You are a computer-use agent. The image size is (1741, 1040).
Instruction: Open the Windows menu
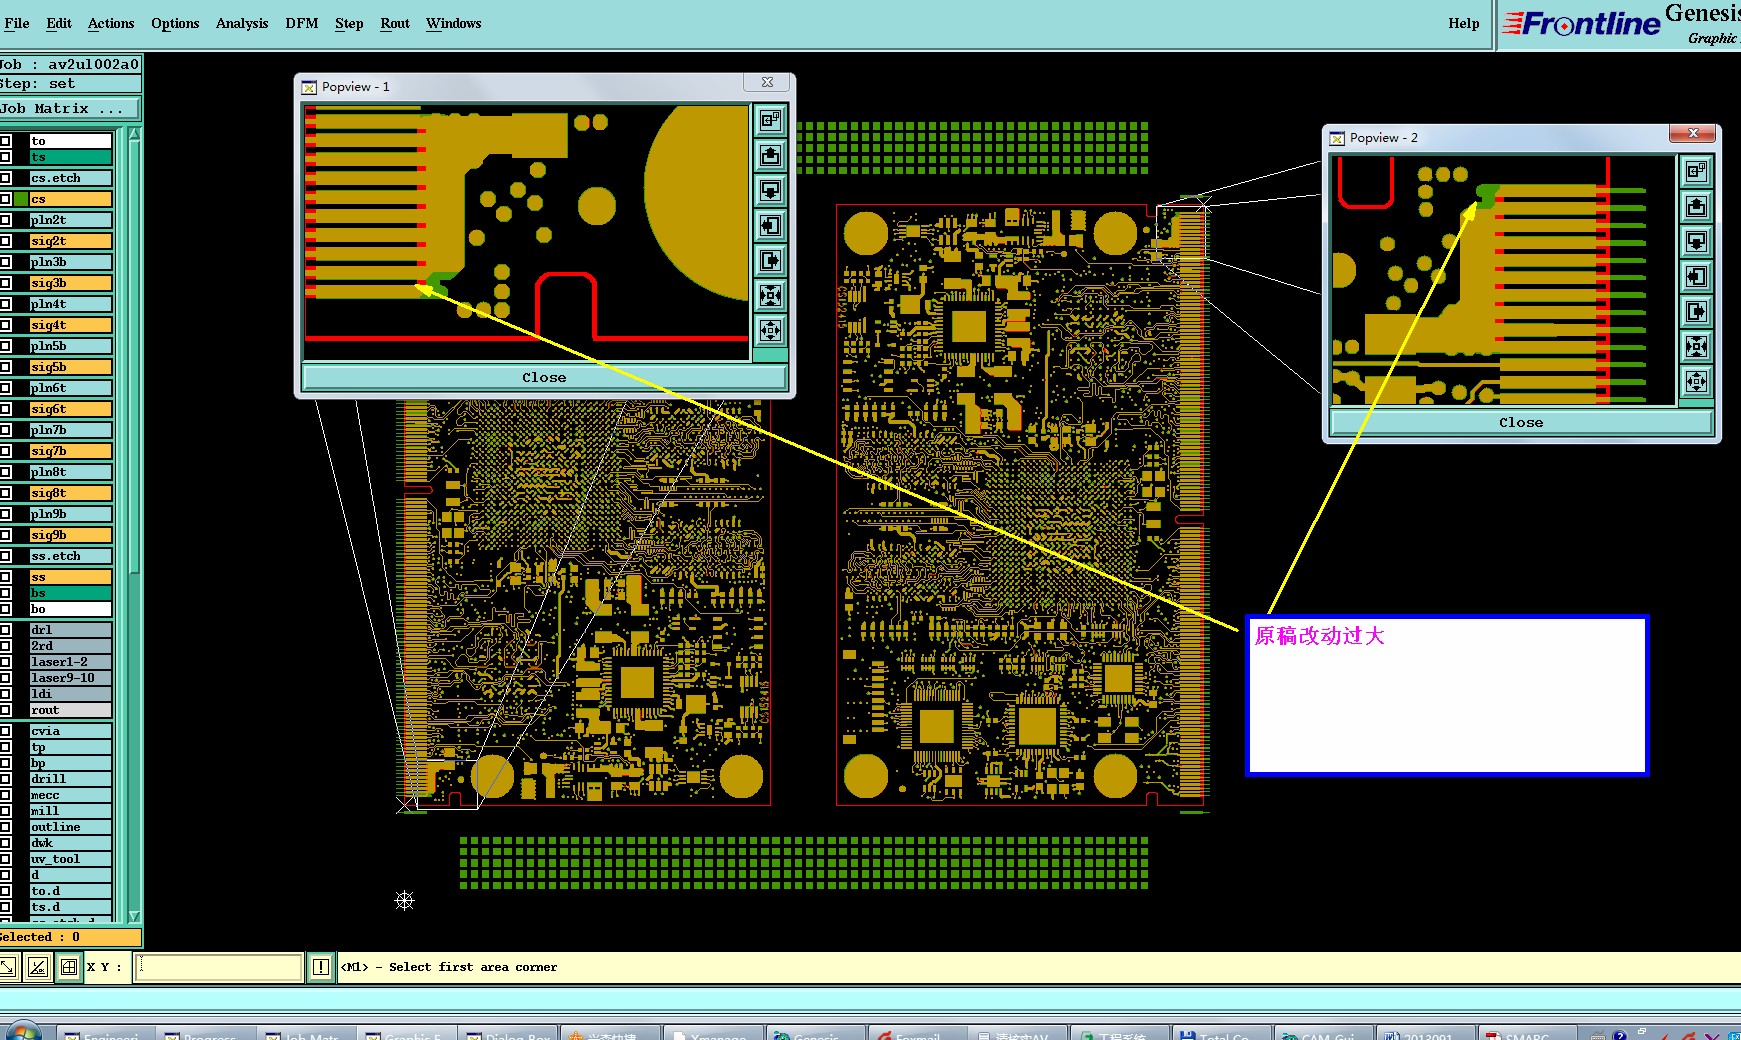point(454,23)
